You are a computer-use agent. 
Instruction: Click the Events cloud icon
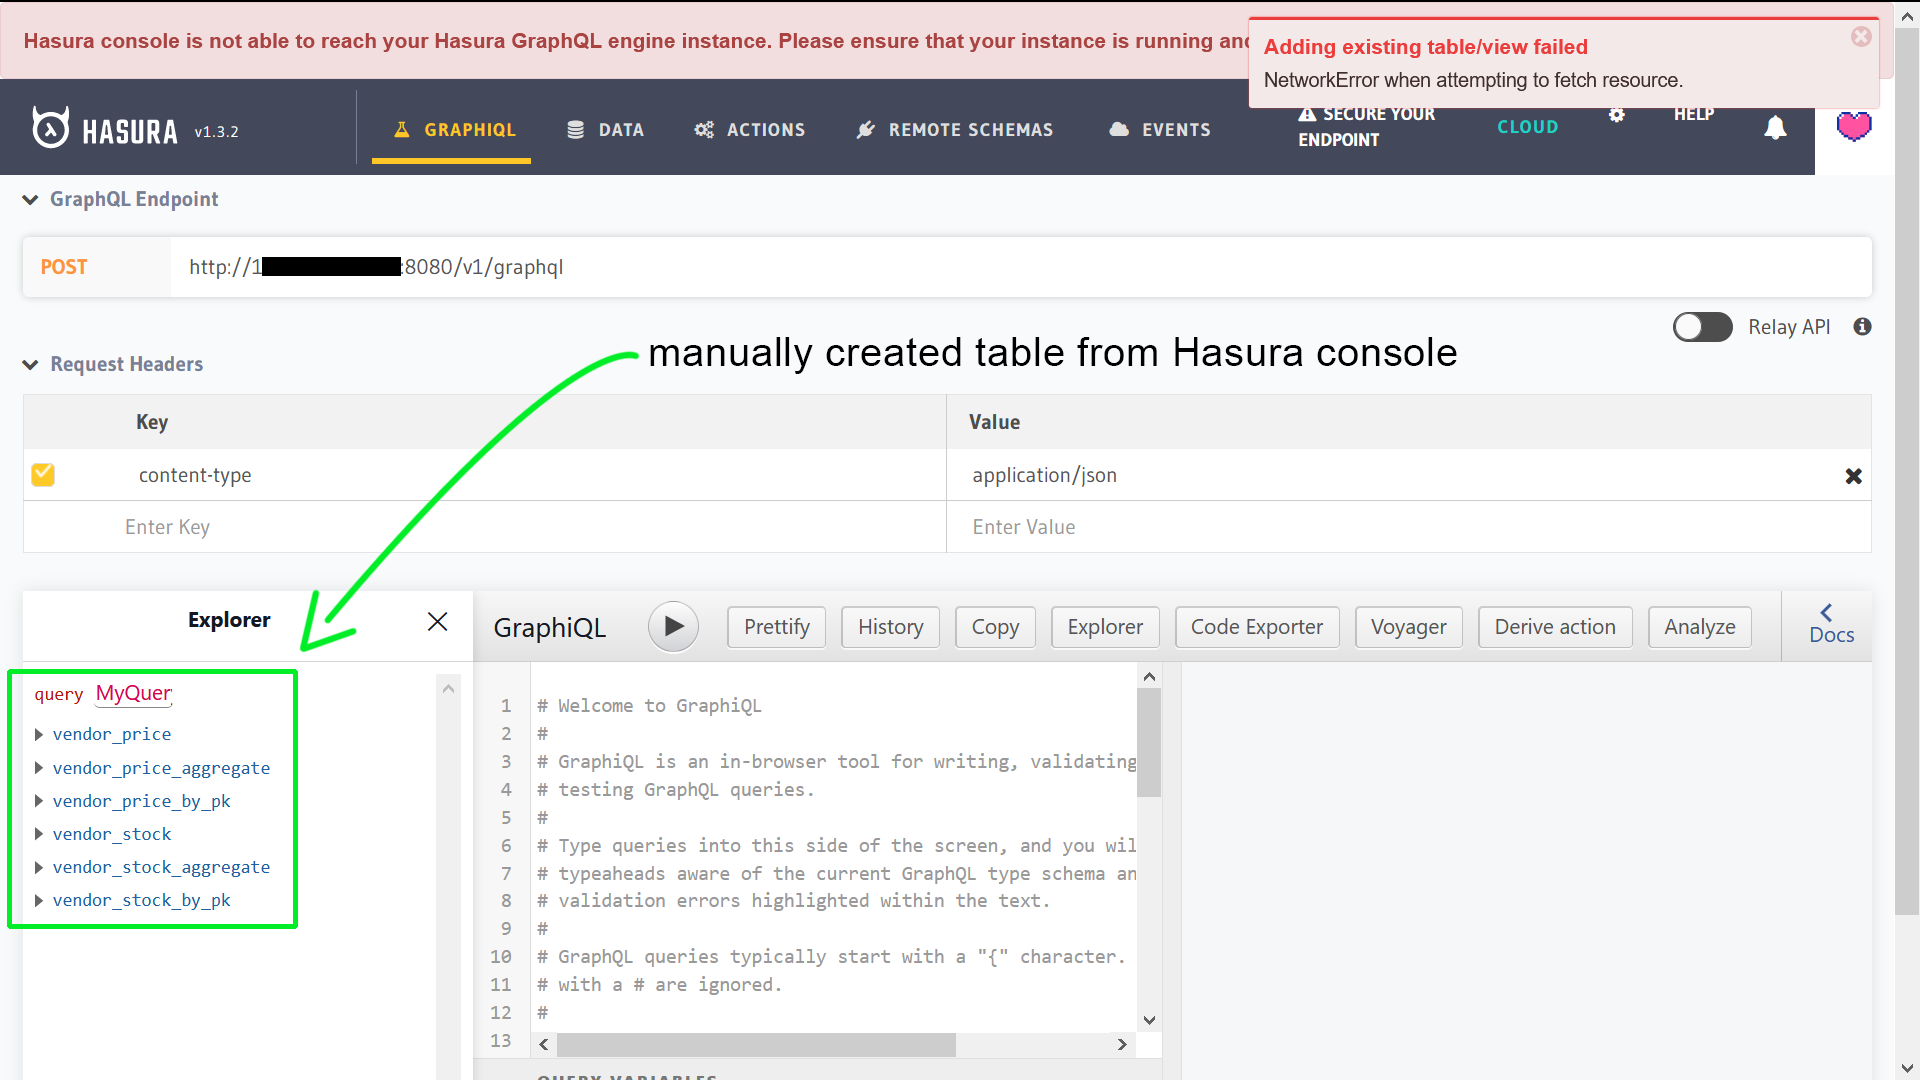tap(1119, 129)
